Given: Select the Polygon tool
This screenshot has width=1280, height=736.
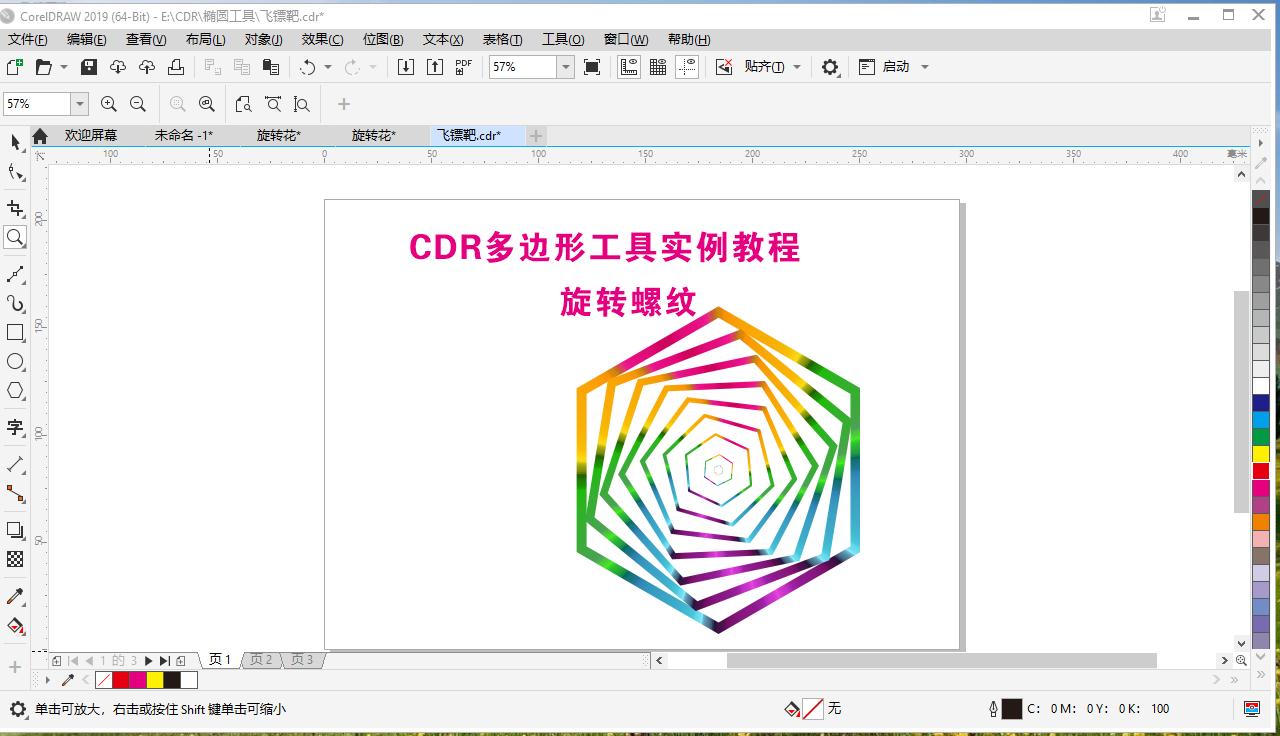Looking at the screenshot, I should pos(15,390).
